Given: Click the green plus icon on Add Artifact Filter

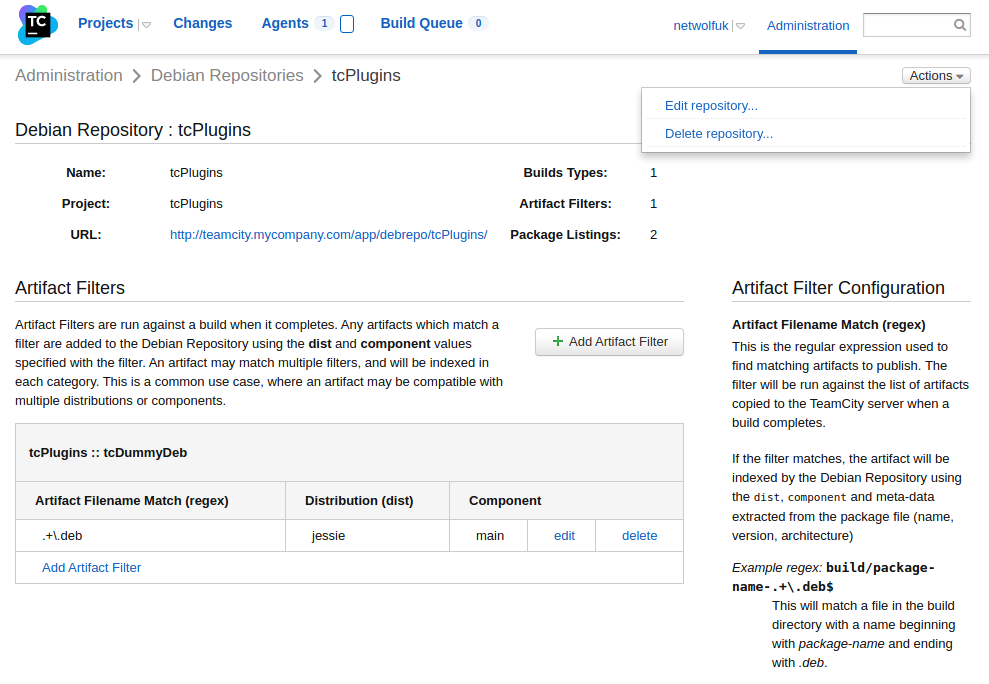Looking at the screenshot, I should [x=558, y=341].
